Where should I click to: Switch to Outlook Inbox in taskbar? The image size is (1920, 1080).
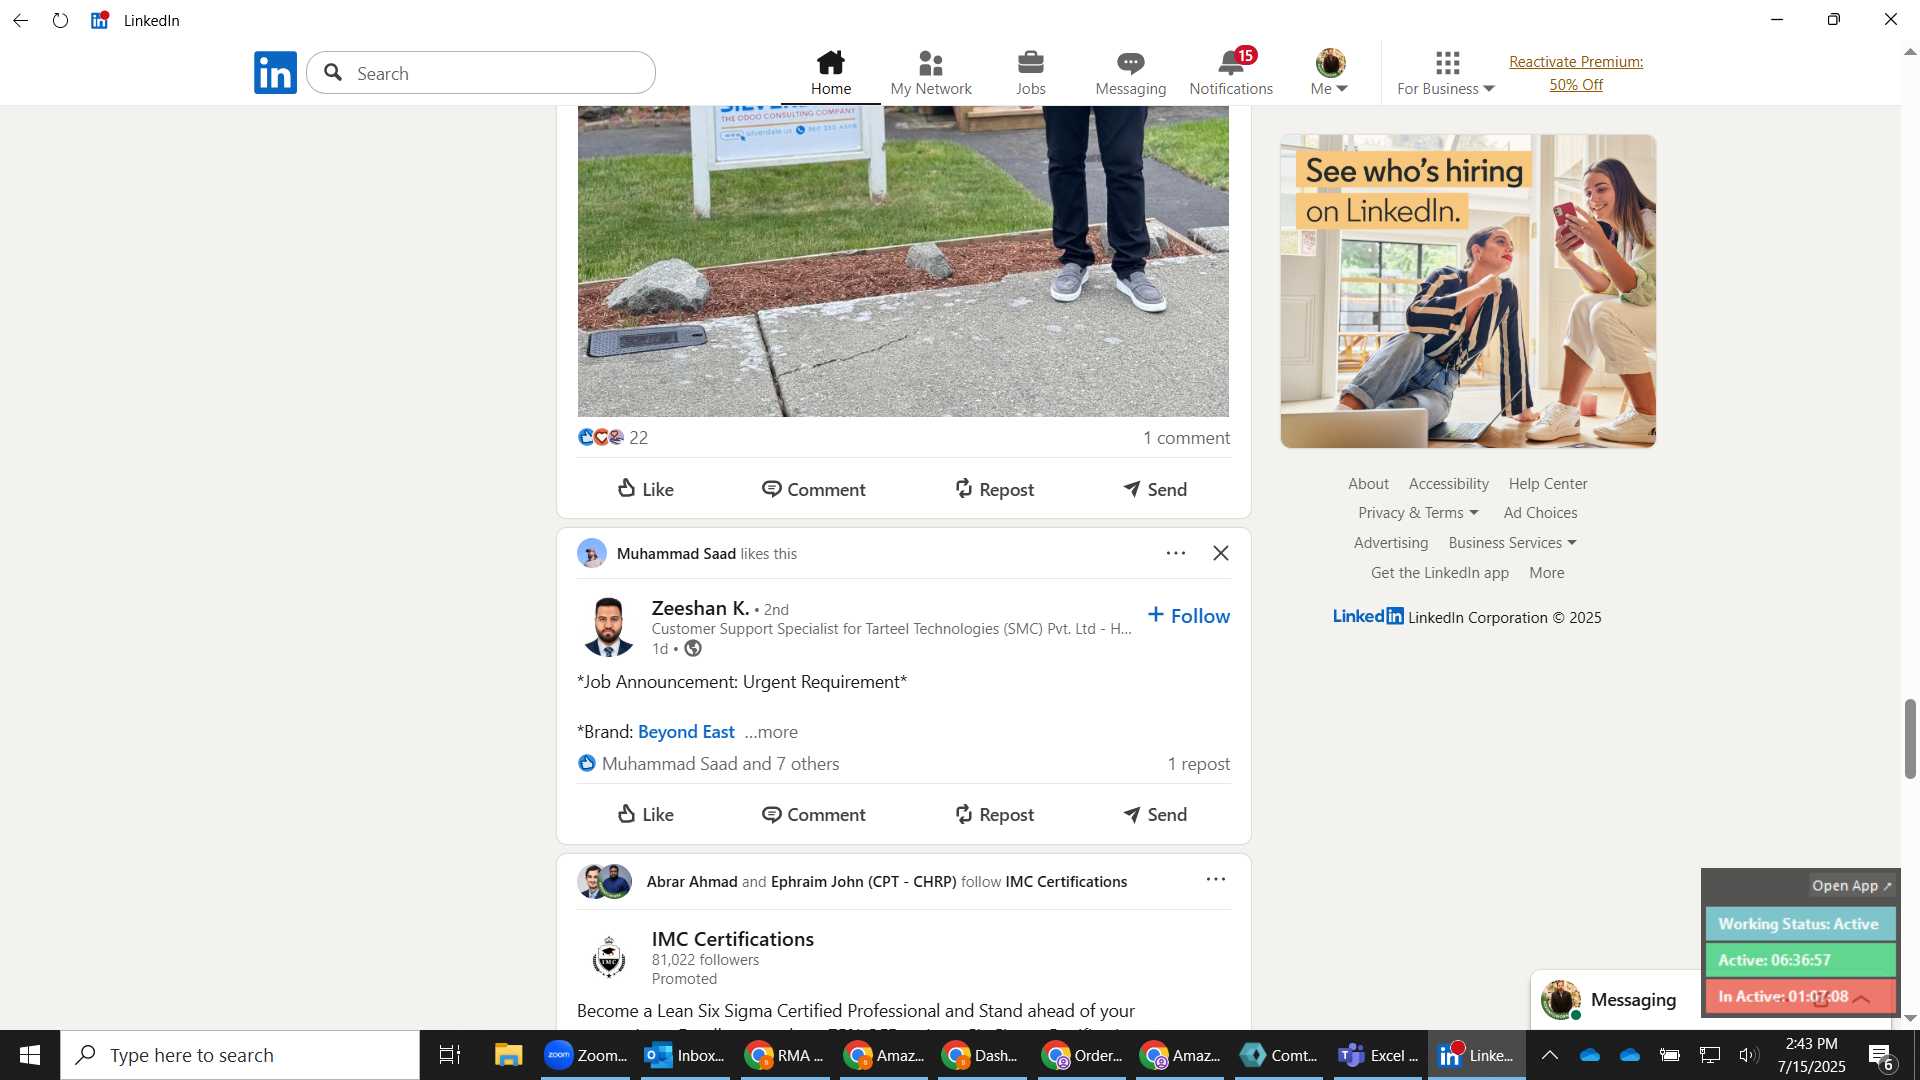coord(684,1055)
